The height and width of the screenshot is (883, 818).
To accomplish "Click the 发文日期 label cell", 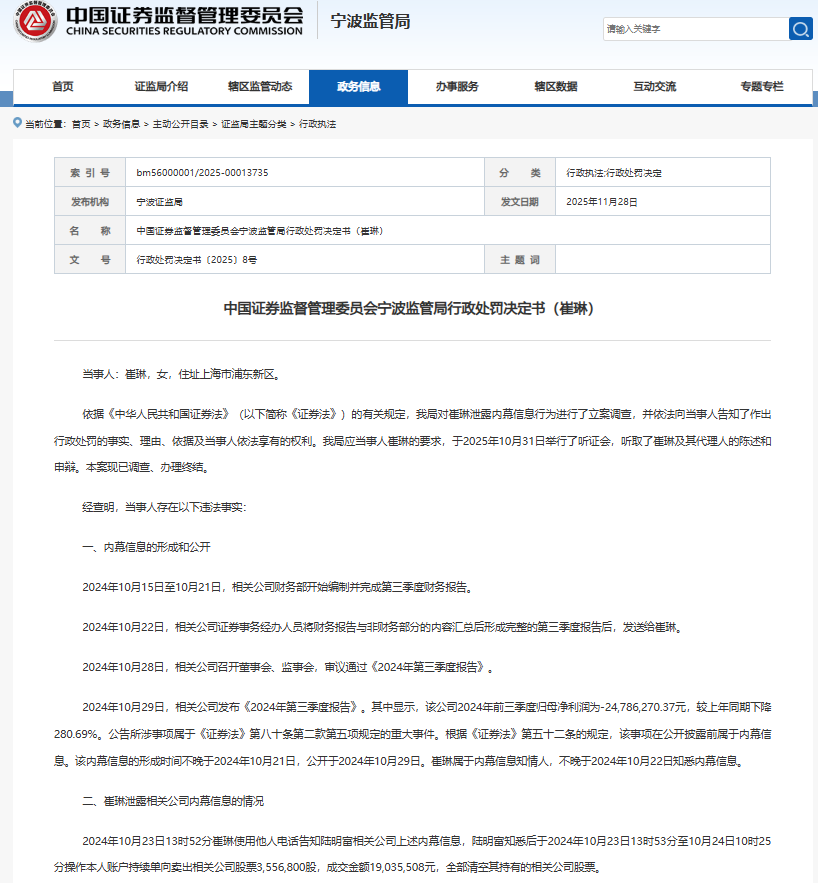I will pos(520,202).
